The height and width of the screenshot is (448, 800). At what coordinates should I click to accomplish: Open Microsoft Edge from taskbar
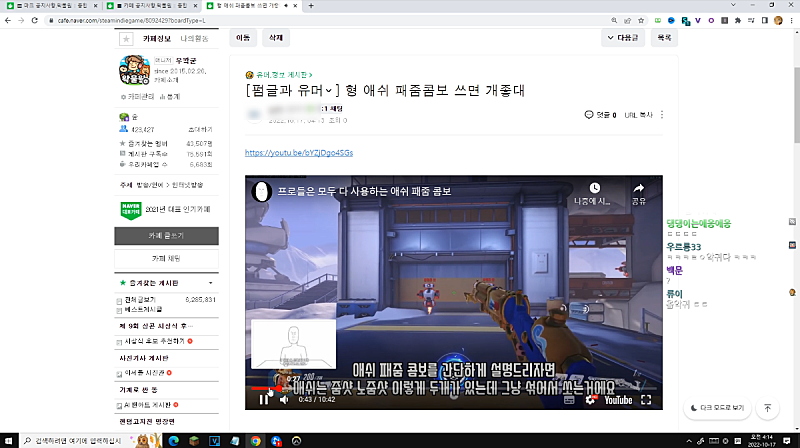(x=173, y=441)
